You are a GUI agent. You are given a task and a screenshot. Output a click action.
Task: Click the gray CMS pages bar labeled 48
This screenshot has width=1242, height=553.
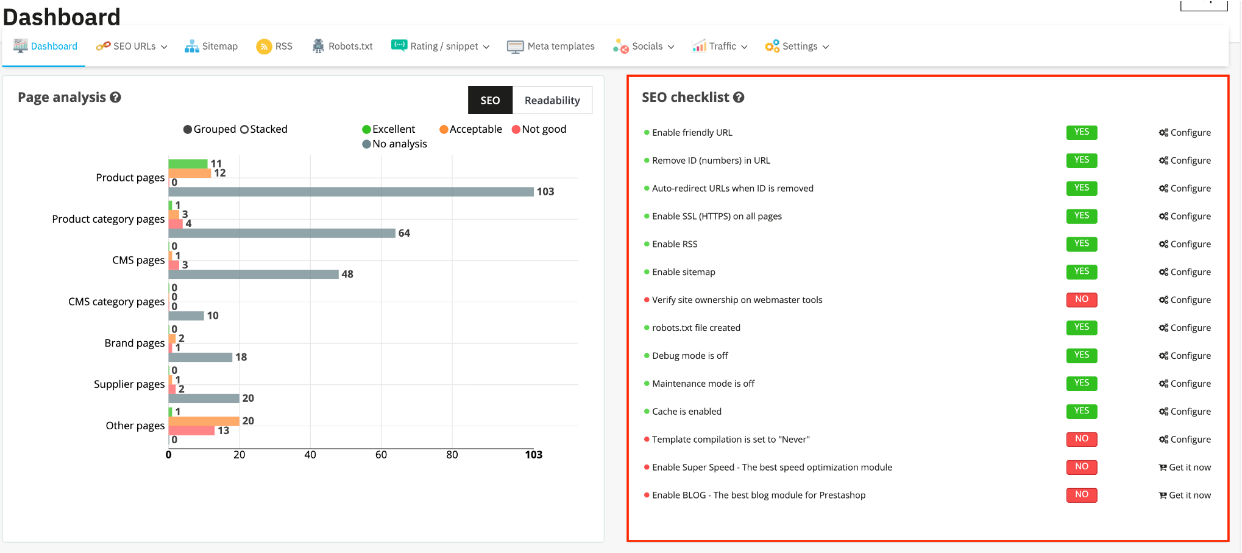(x=253, y=274)
